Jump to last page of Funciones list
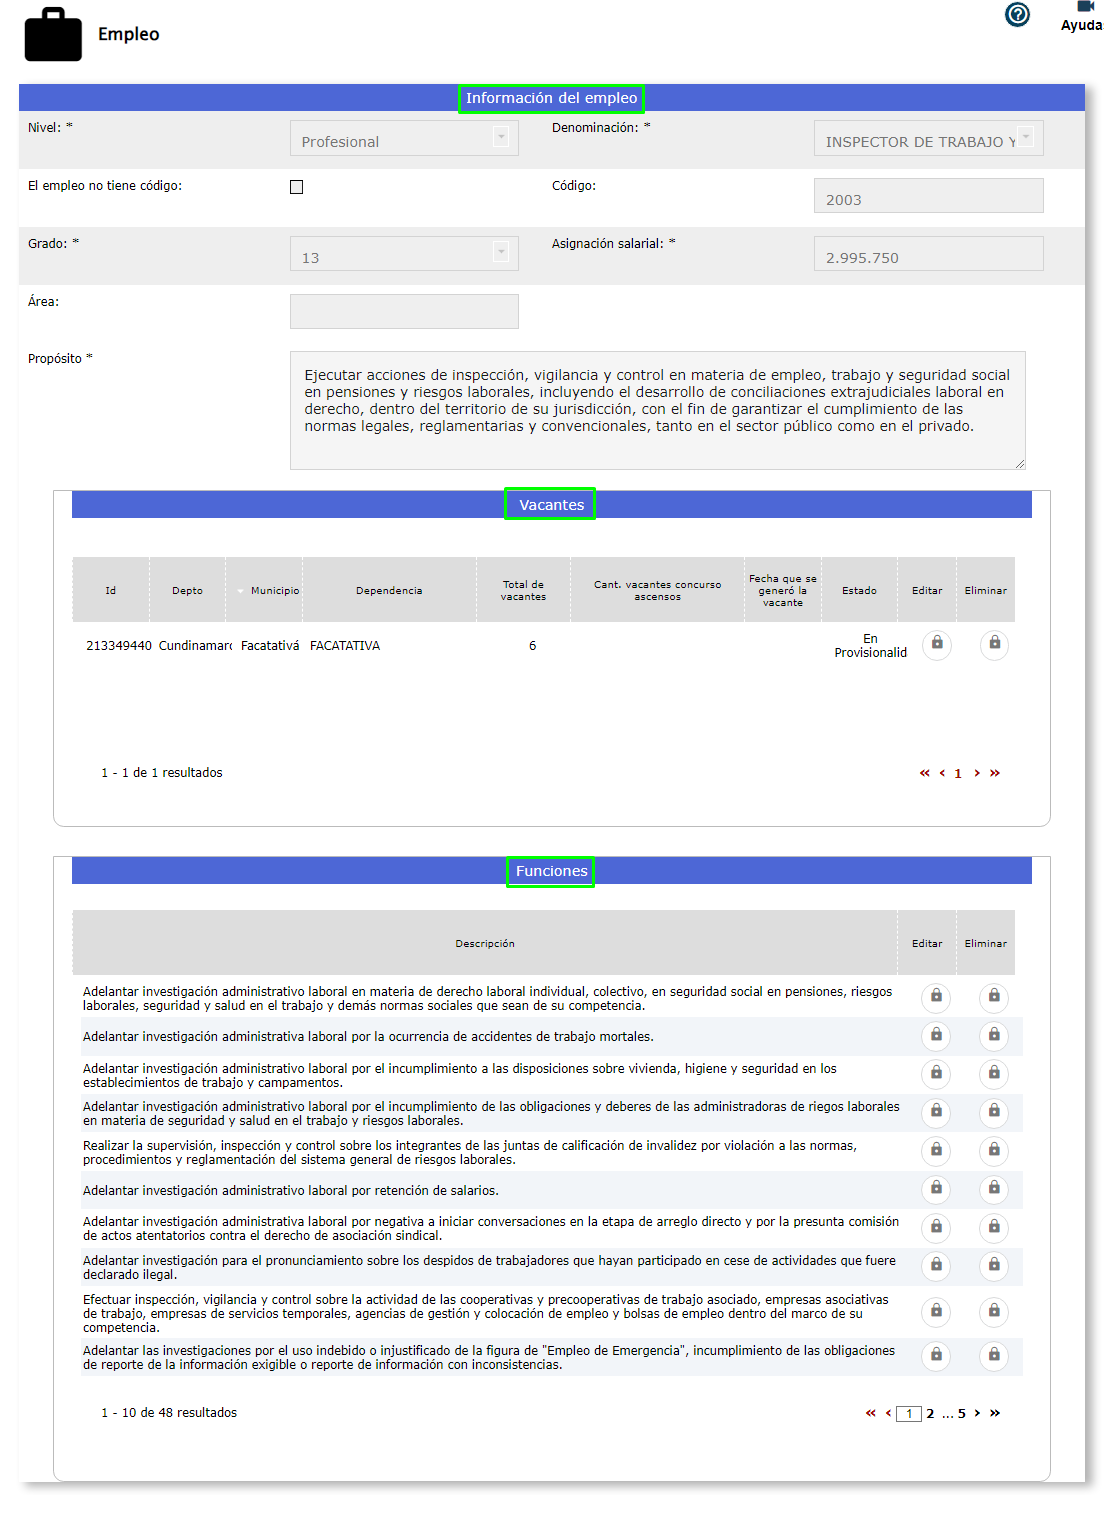Viewport: 1106px width, 1526px height. pos(995,1414)
